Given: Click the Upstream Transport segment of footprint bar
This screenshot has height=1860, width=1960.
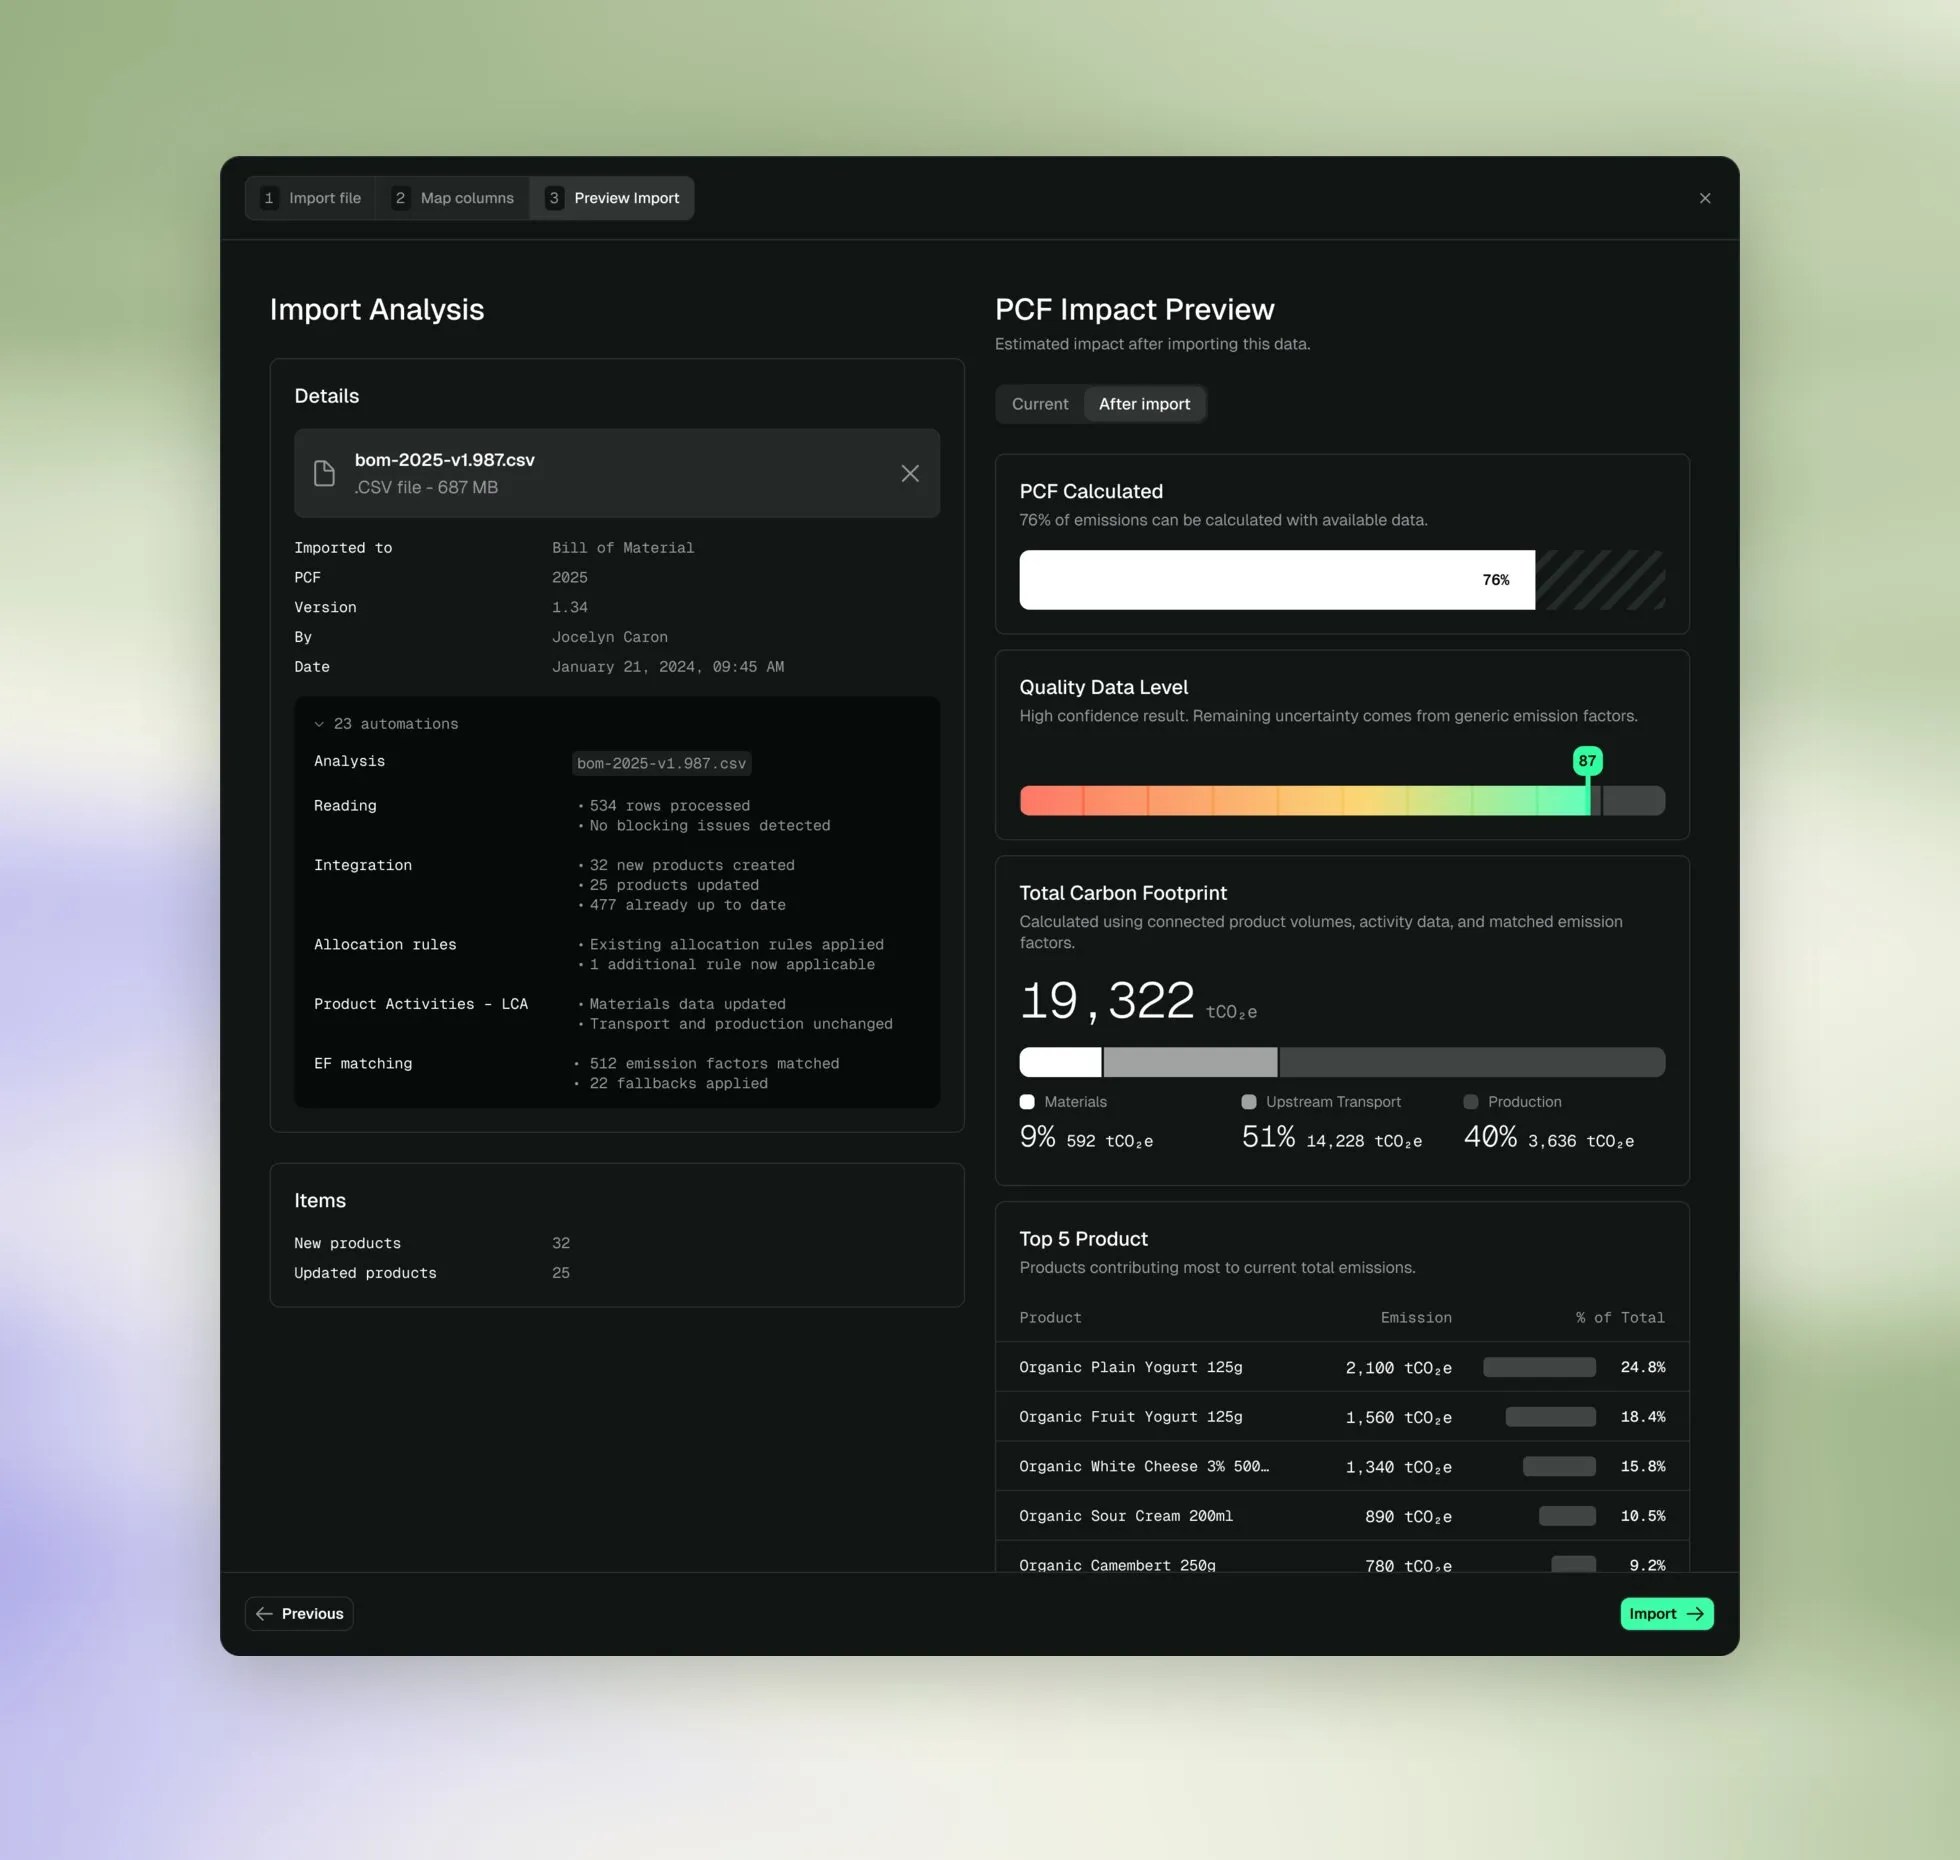Looking at the screenshot, I should (x=1190, y=1062).
